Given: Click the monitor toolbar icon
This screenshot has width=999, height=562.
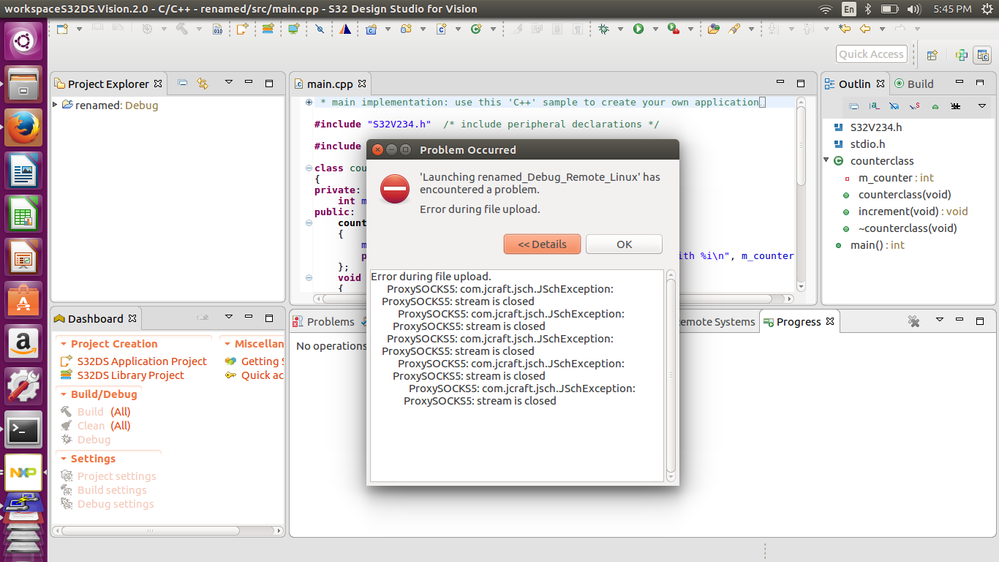Looking at the screenshot, I should 293,29.
